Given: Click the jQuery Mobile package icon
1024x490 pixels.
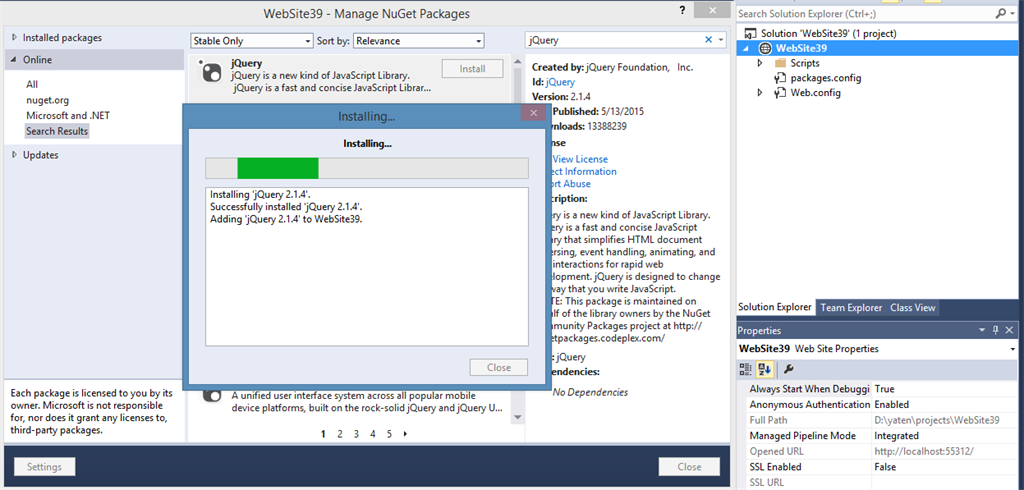Looking at the screenshot, I should point(211,394).
